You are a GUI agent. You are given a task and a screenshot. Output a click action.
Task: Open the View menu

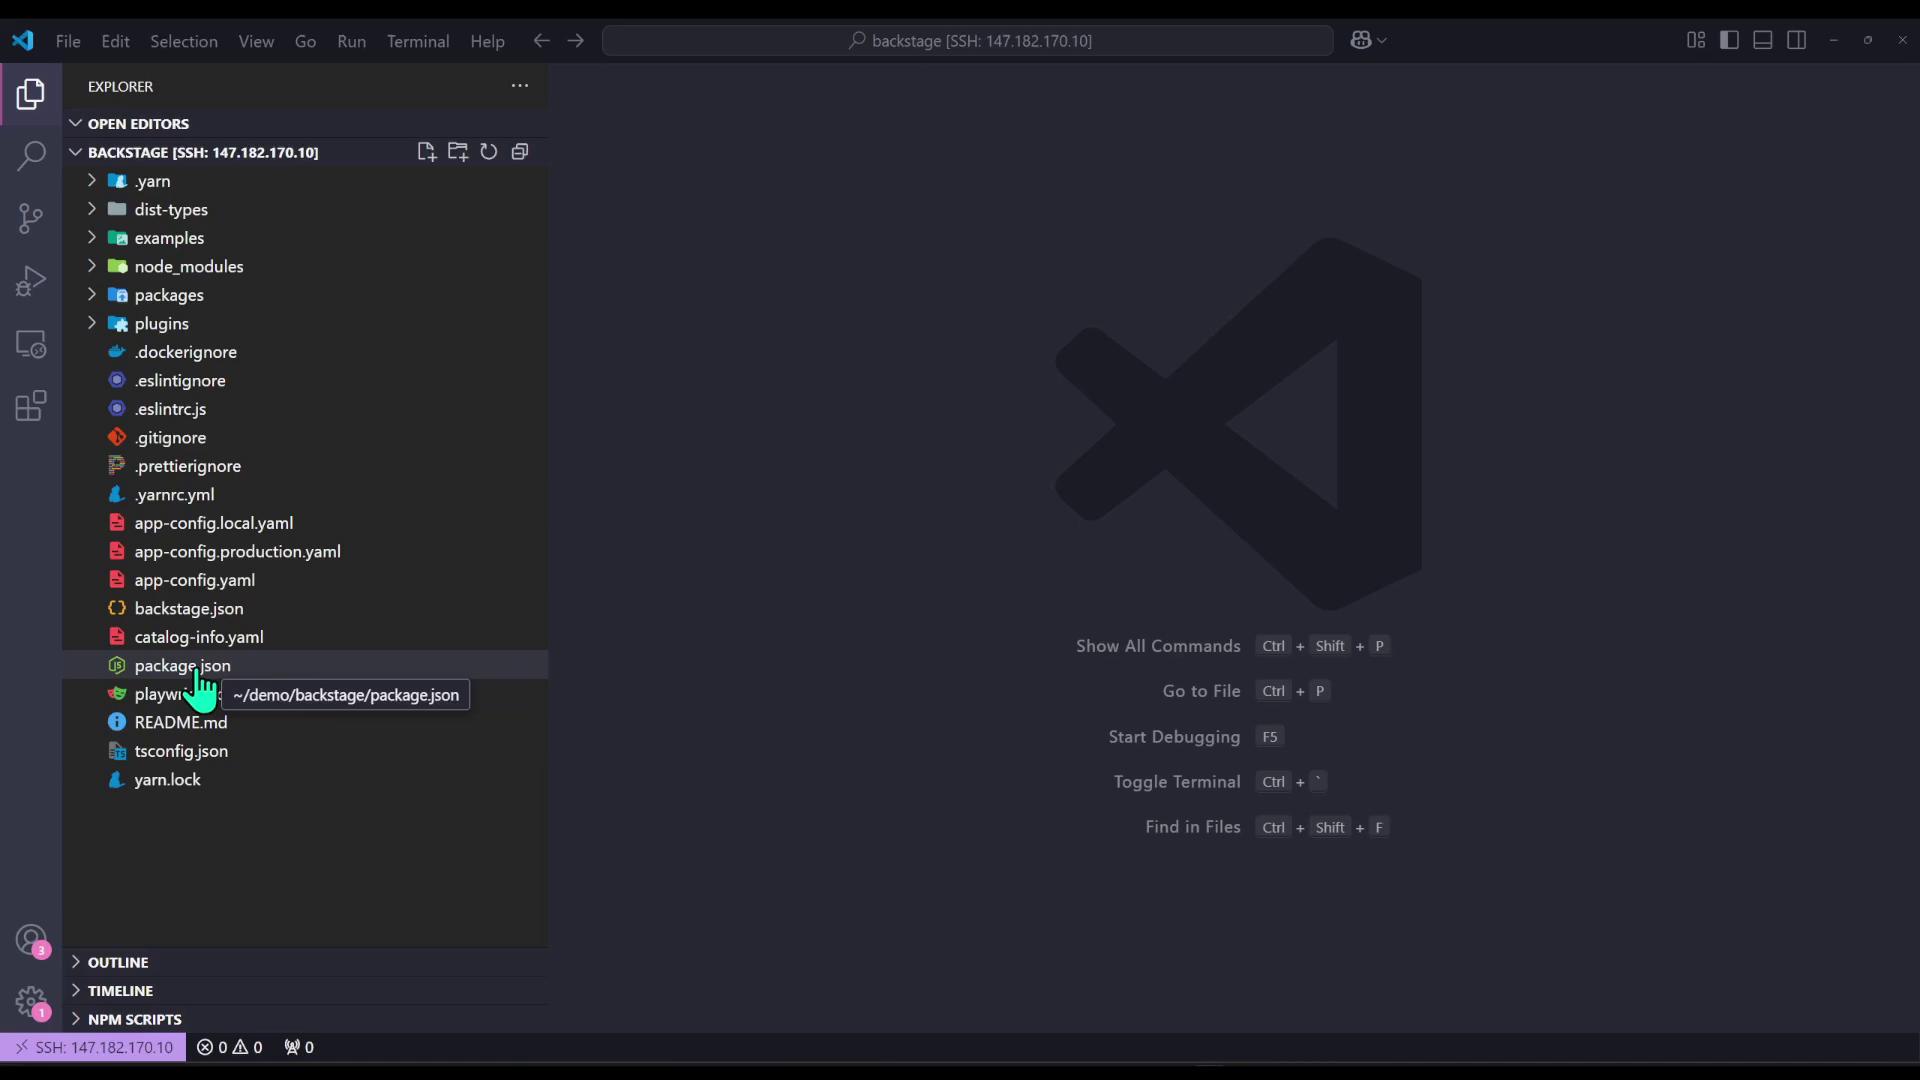(x=256, y=41)
